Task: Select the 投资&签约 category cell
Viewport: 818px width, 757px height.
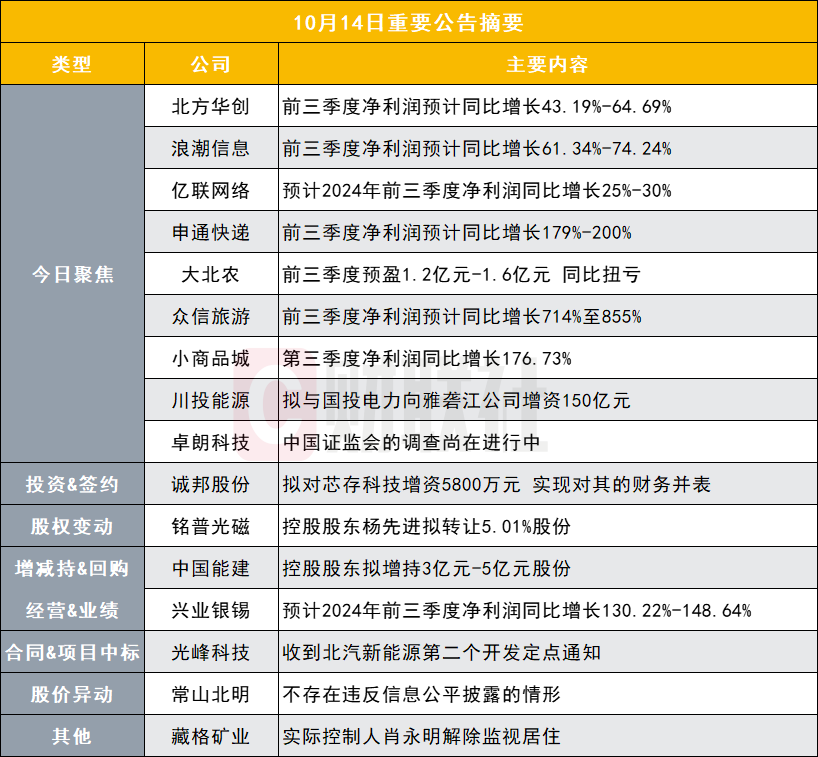Action: [72, 484]
